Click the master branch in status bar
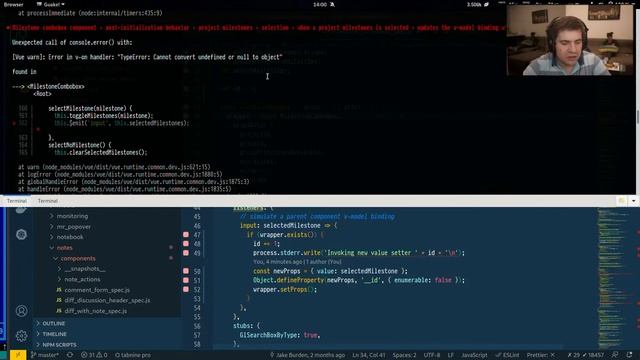The image size is (640, 360). pos(44,355)
